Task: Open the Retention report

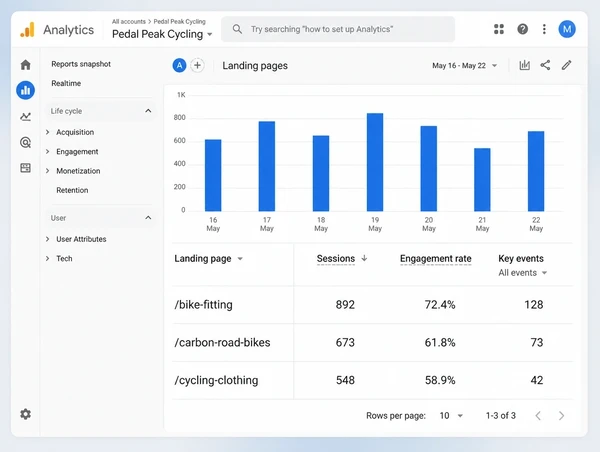Action: pyautogui.click(x=72, y=190)
